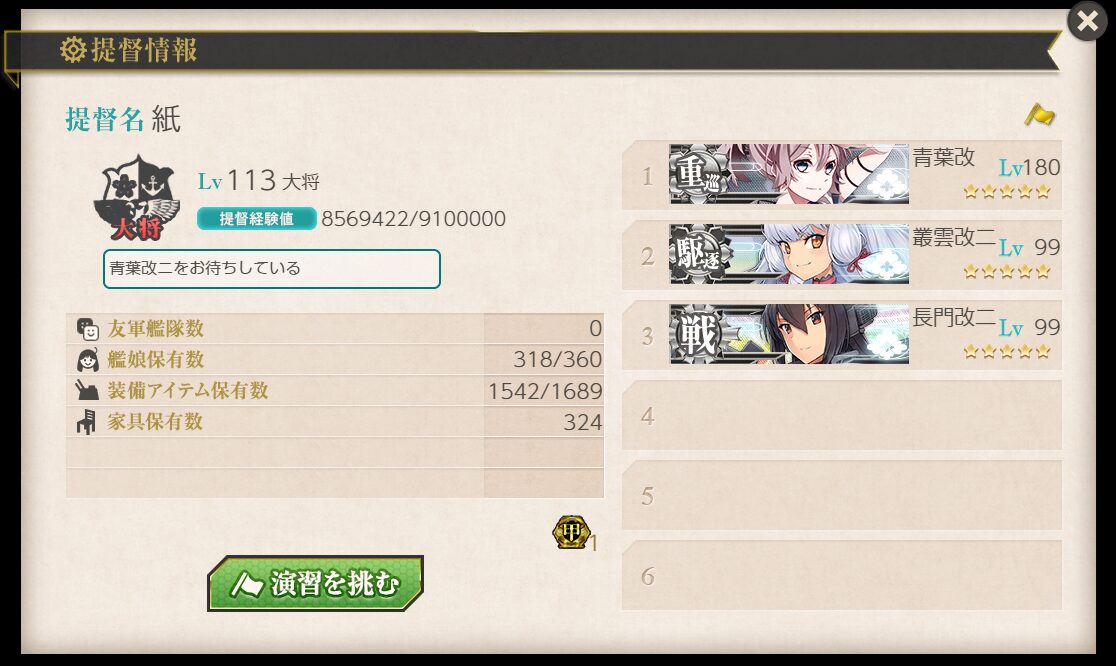Click empty fleet slot 5

pos(842,495)
